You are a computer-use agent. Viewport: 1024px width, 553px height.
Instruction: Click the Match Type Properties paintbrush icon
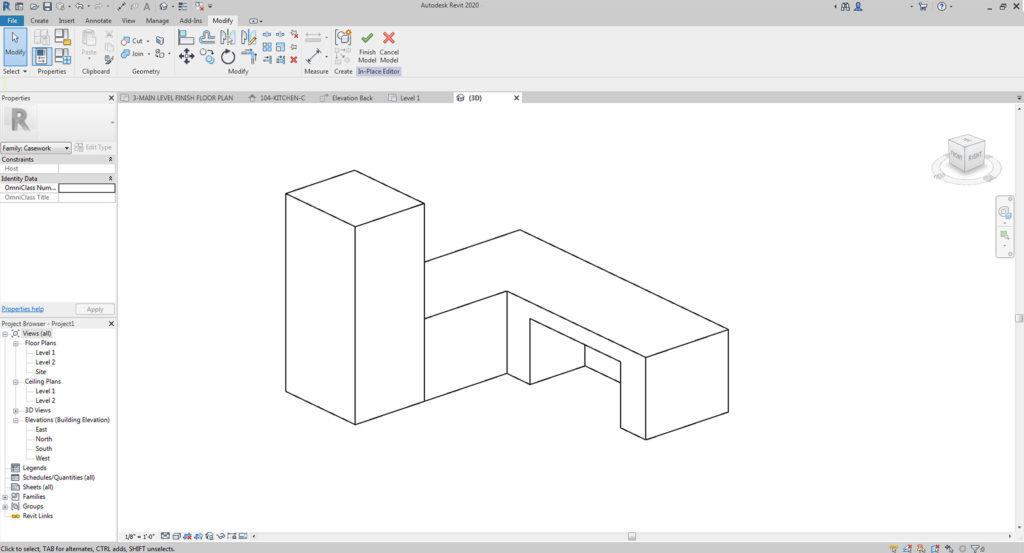pos(108,59)
